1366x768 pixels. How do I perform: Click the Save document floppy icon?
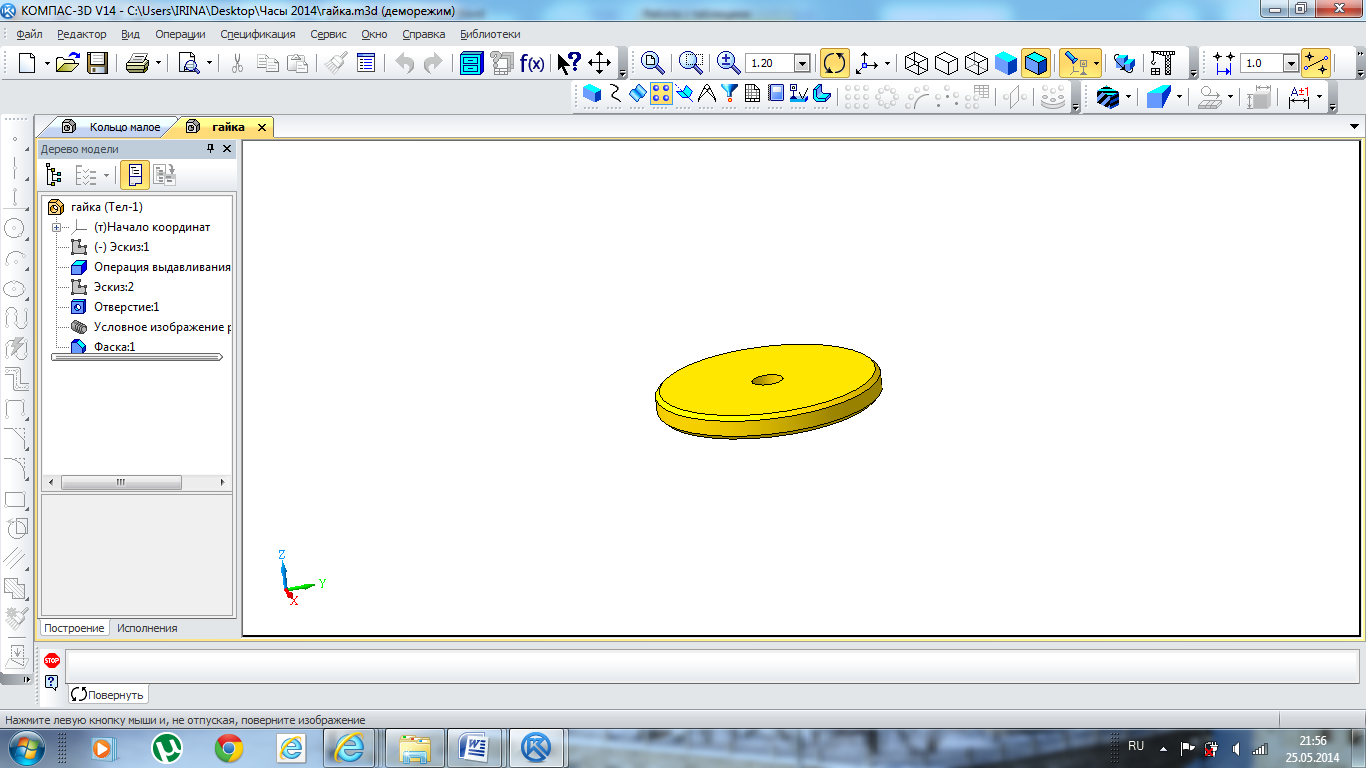pos(97,63)
